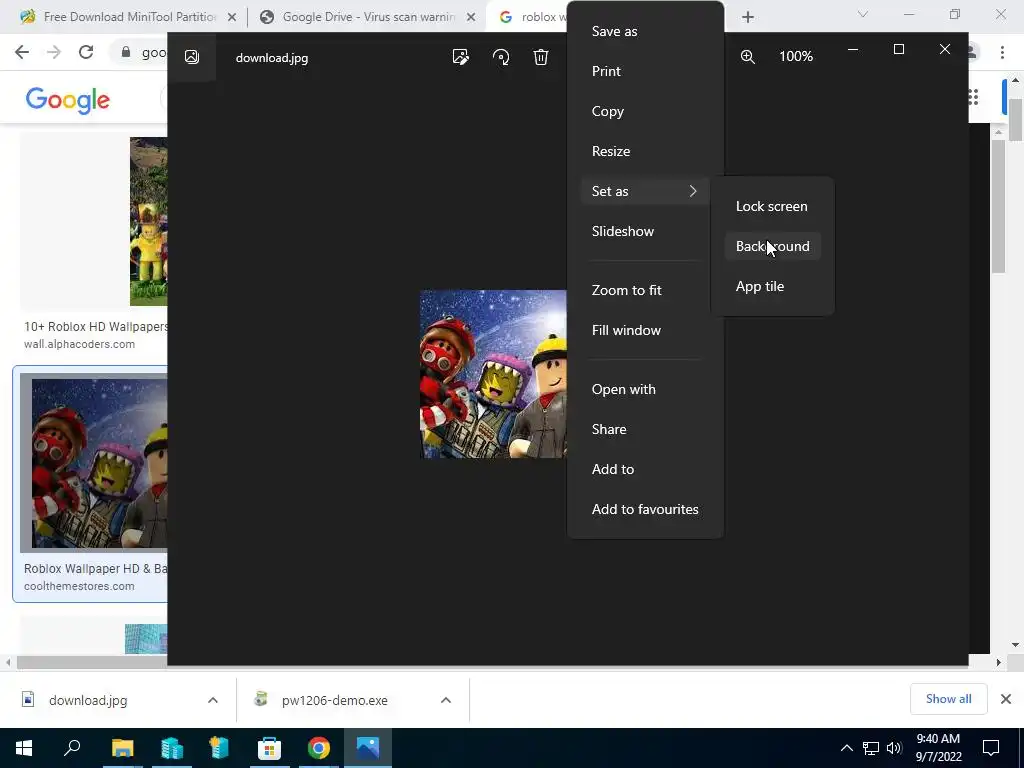Expand options for download.jpg download
Screen dimensions: 1024x768
click(x=213, y=700)
